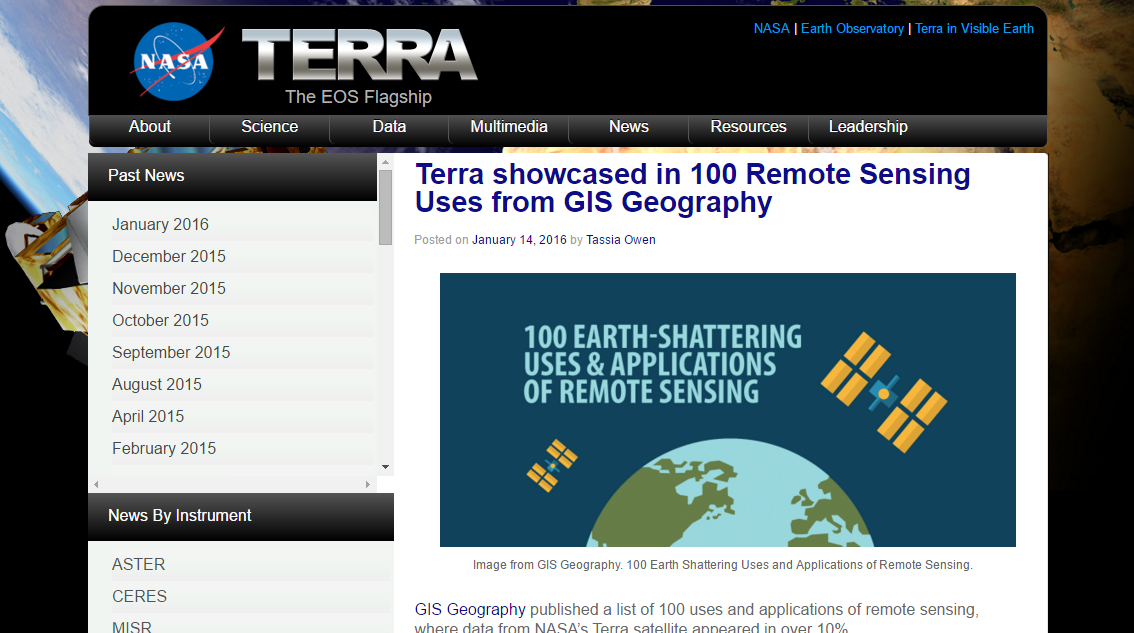Follow the GIS Geography link in article
Image resolution: width=1134 pixels, height=633 pixels.
[x=470, y=609]
